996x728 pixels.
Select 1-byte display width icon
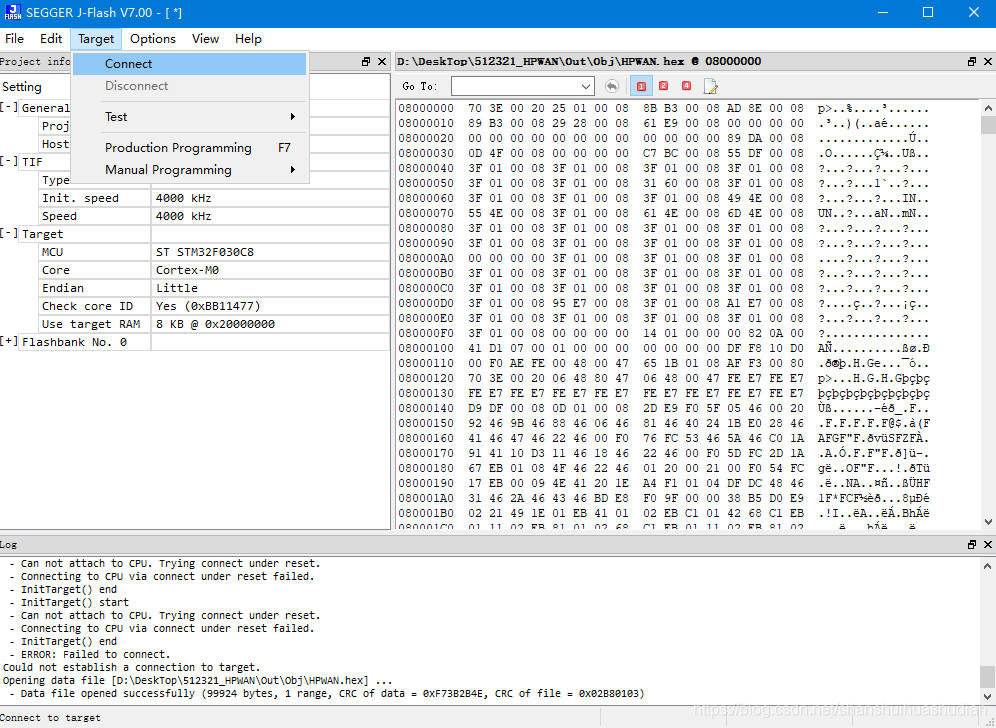tap(641, 86)
